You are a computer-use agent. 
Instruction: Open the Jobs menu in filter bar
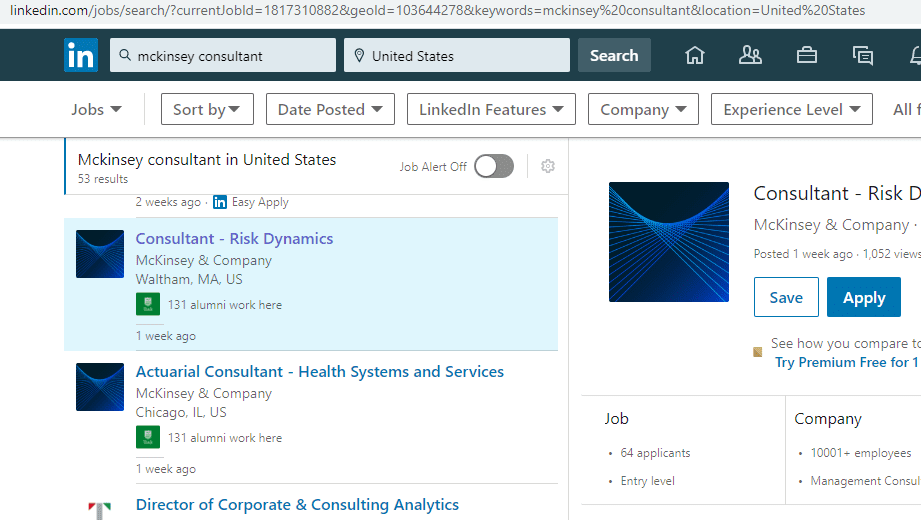(96, 110)
